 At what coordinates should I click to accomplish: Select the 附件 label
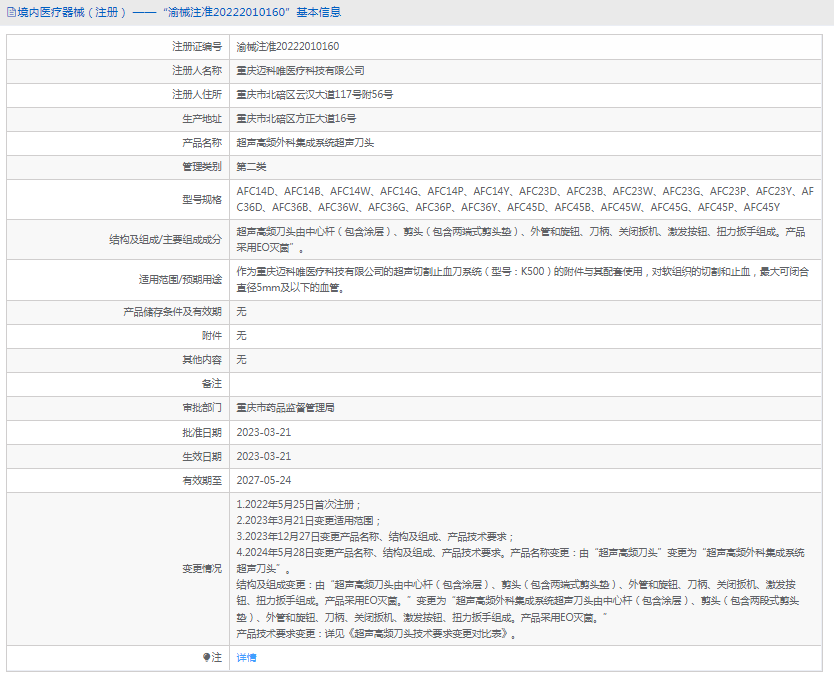point(212,336)
